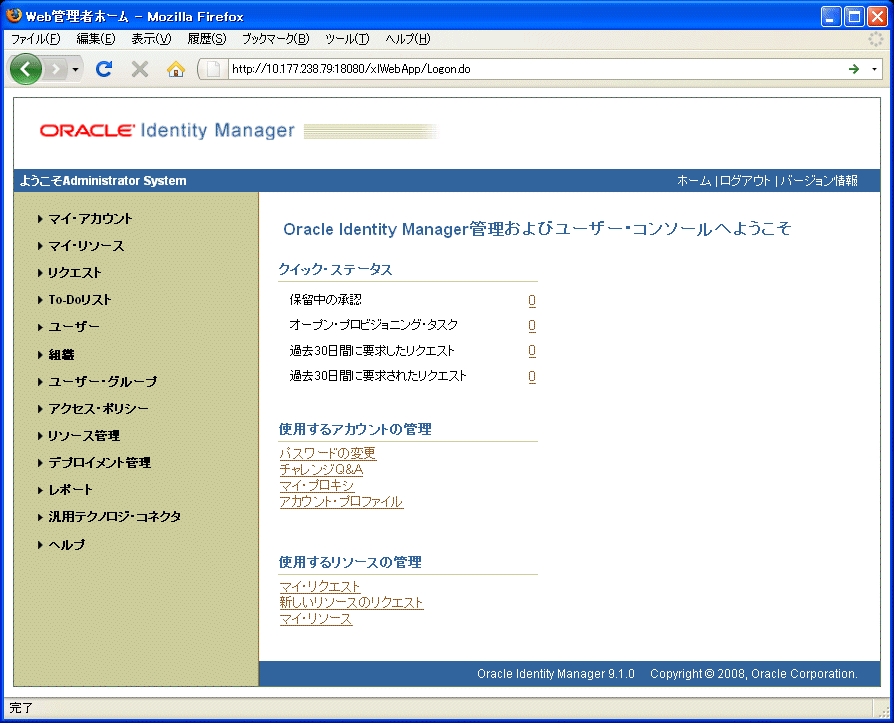The image size is (894, 723).
Task: Click the Oracle Identity Manager logo
Action: coord(167,131)
